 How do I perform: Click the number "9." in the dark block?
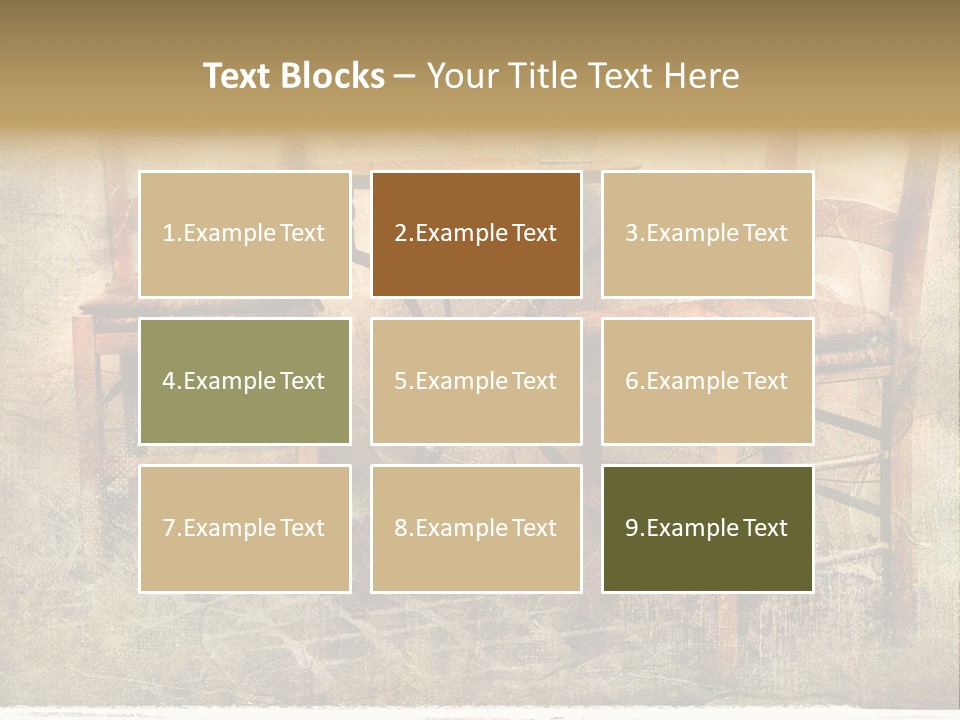(x=635, y=528)
